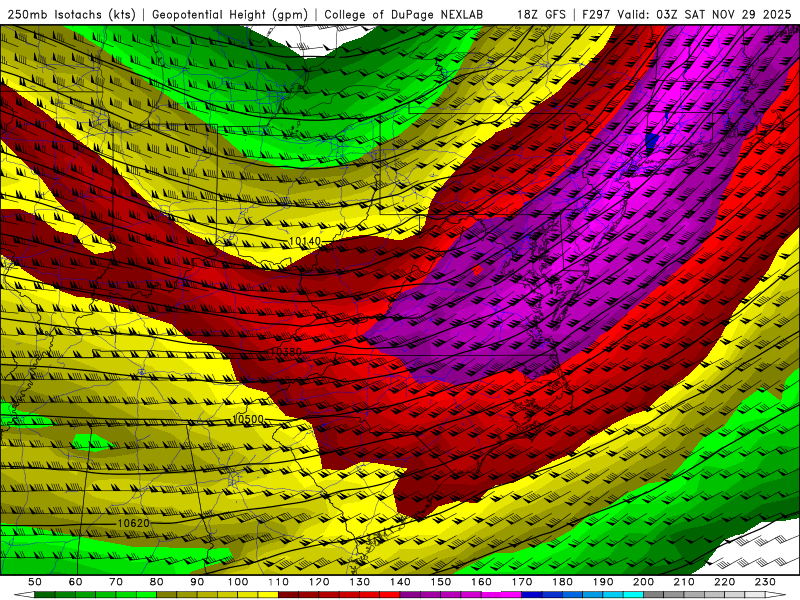The width and height of the screenshot is (800, 600).
Task: Click the 210 value on the legend
Action: tap(684, 582)
